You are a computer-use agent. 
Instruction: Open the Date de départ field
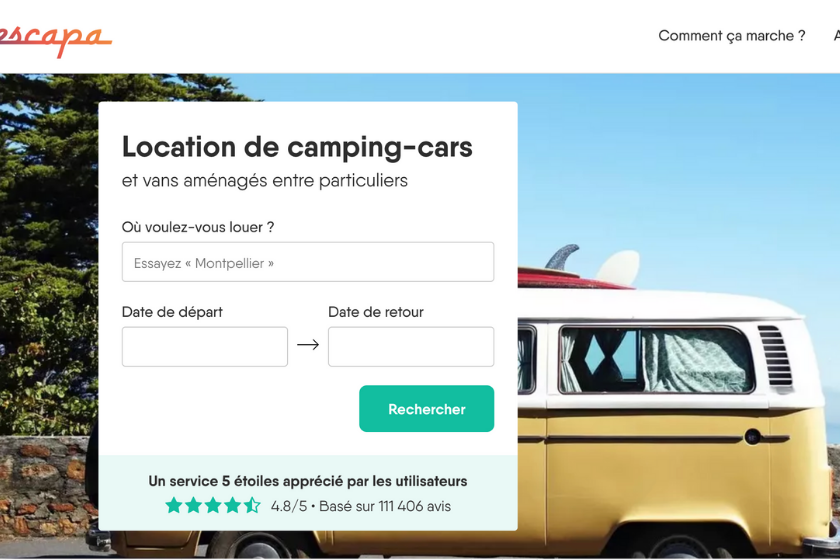pyautogui.click(x=205, y=347)
